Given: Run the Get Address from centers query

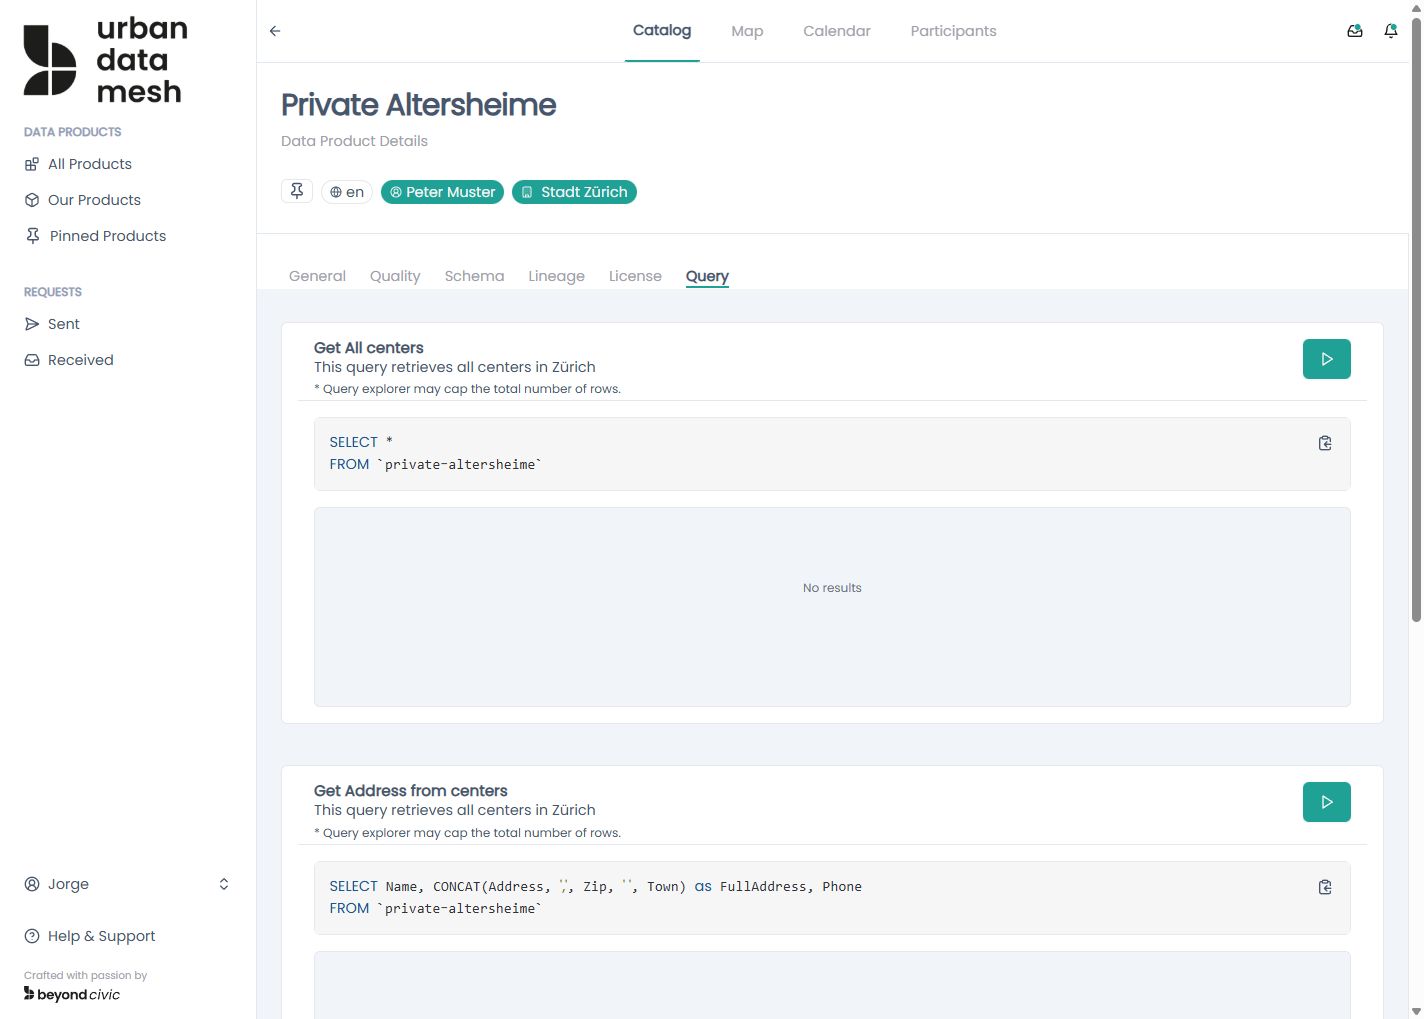Looking at the screenshot, I should coord(1326,802).
